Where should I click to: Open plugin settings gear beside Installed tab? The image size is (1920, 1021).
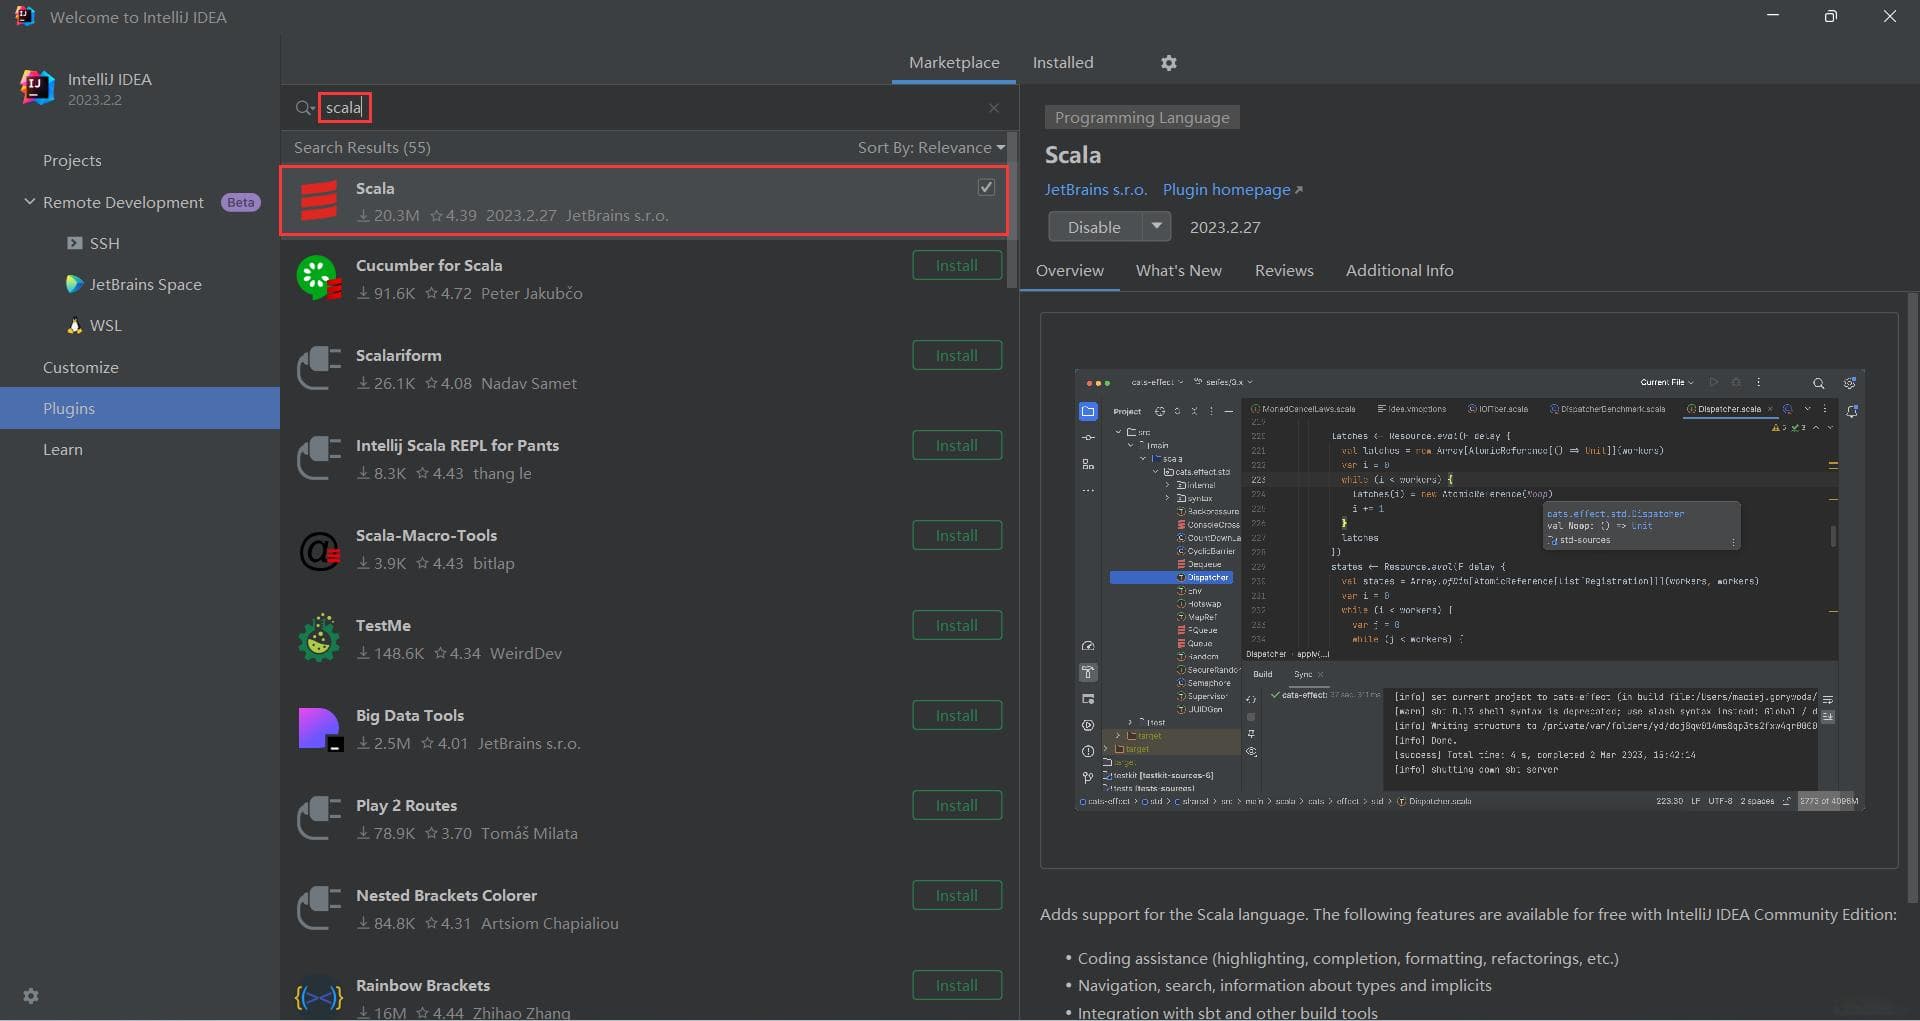click(x=1168, y=63)
